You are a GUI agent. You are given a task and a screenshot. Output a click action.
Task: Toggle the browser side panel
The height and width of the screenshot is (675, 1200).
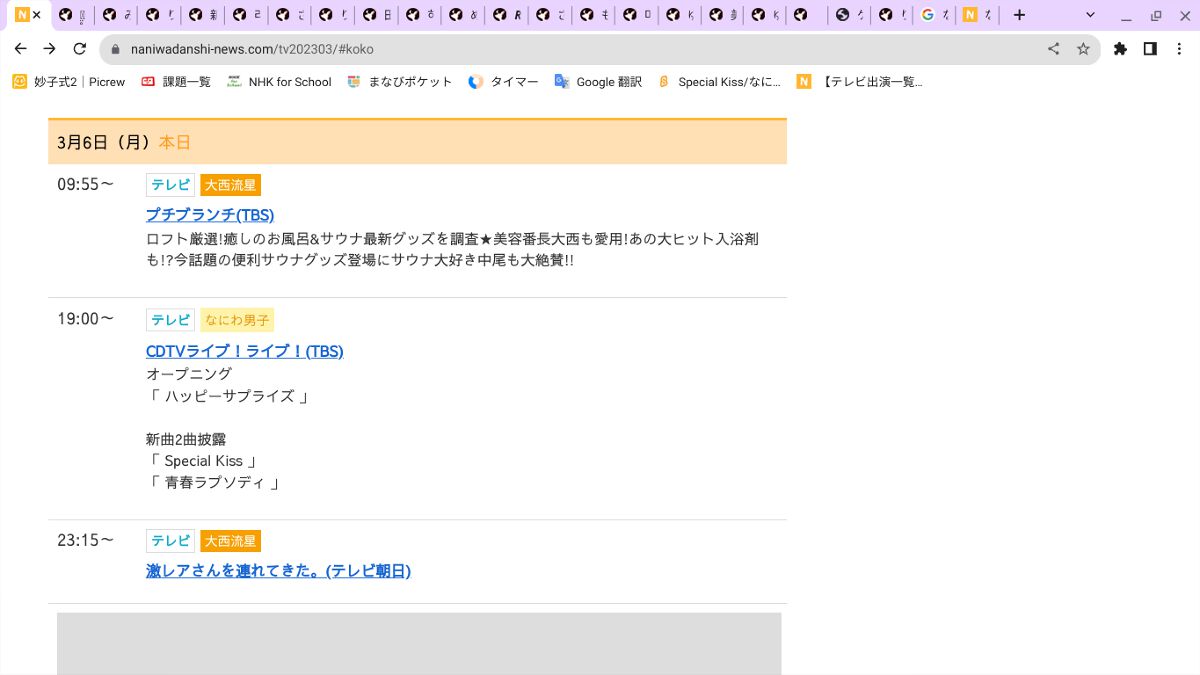(x=1150, y=49)
